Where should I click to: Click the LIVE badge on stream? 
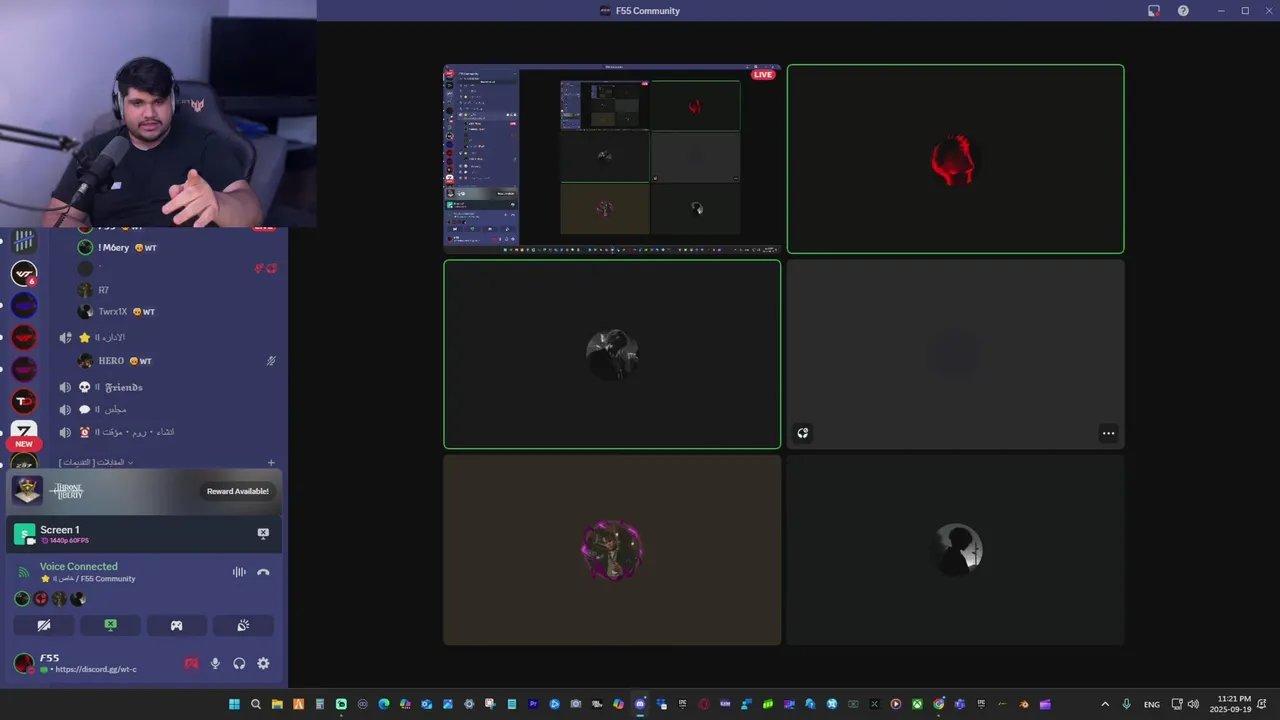point(763,75)
